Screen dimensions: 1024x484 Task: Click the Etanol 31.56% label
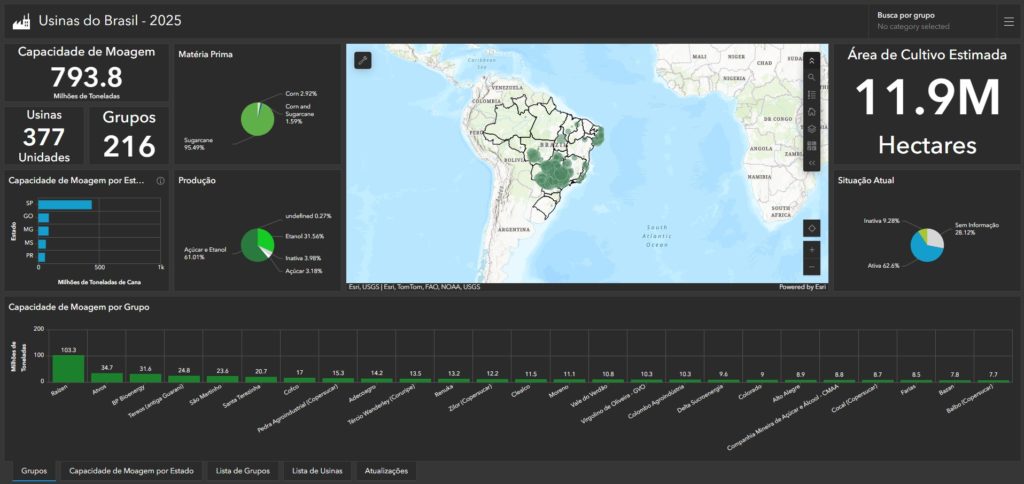point(304,236)
